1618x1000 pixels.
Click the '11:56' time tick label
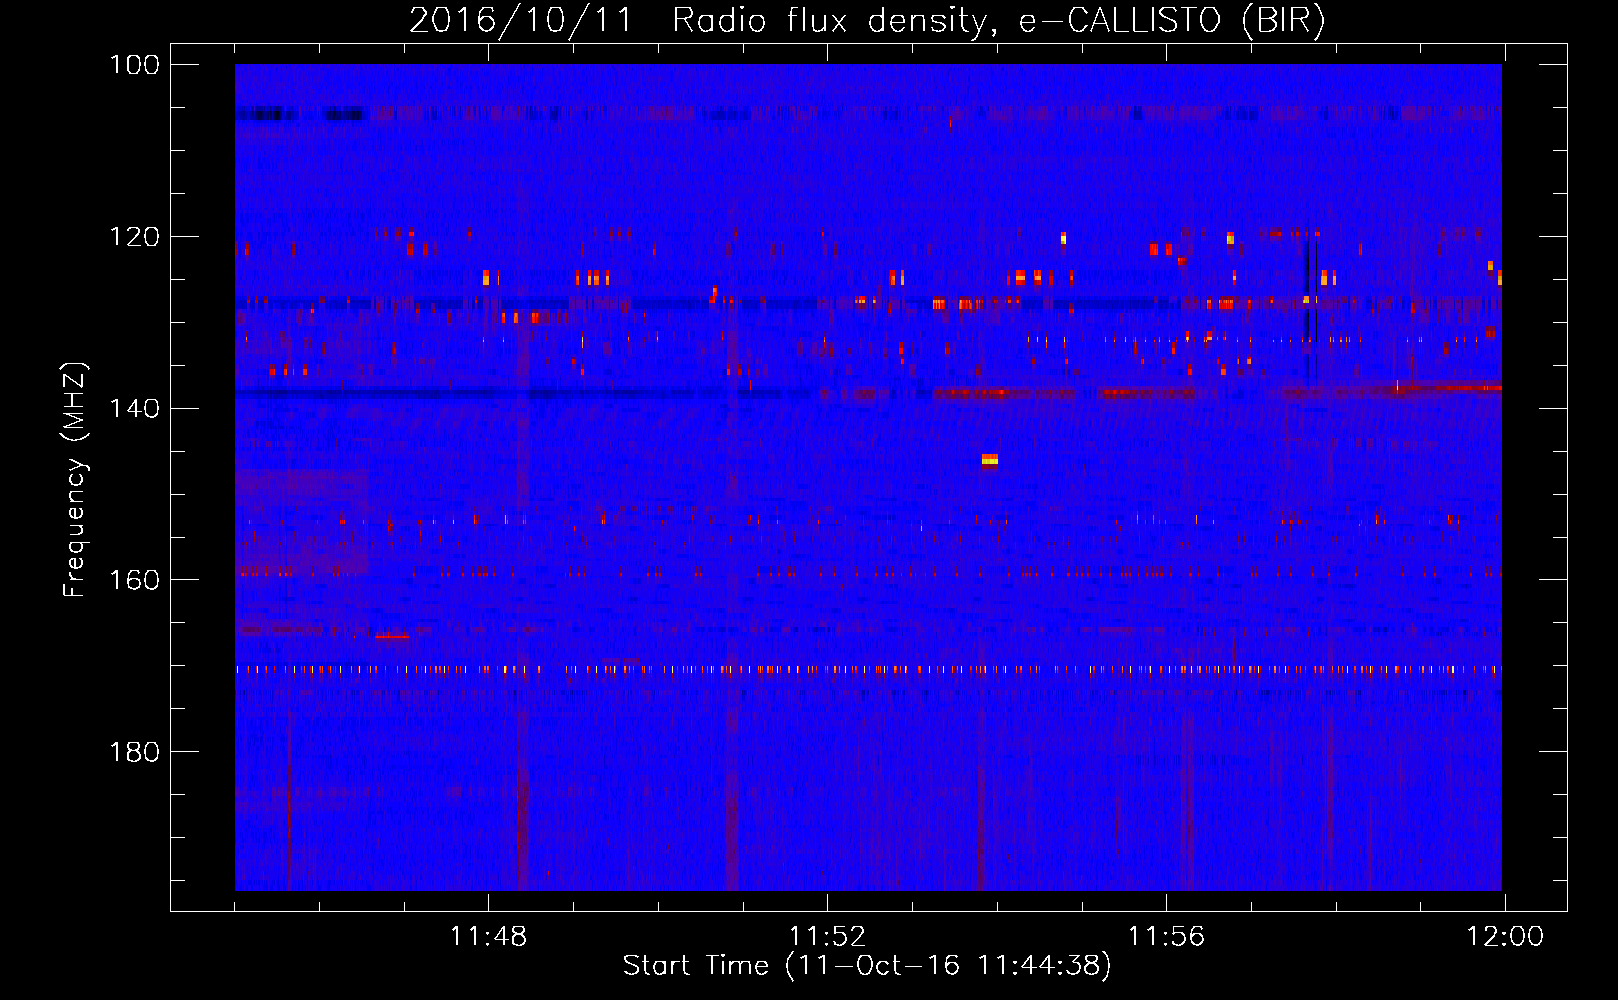1166,937
